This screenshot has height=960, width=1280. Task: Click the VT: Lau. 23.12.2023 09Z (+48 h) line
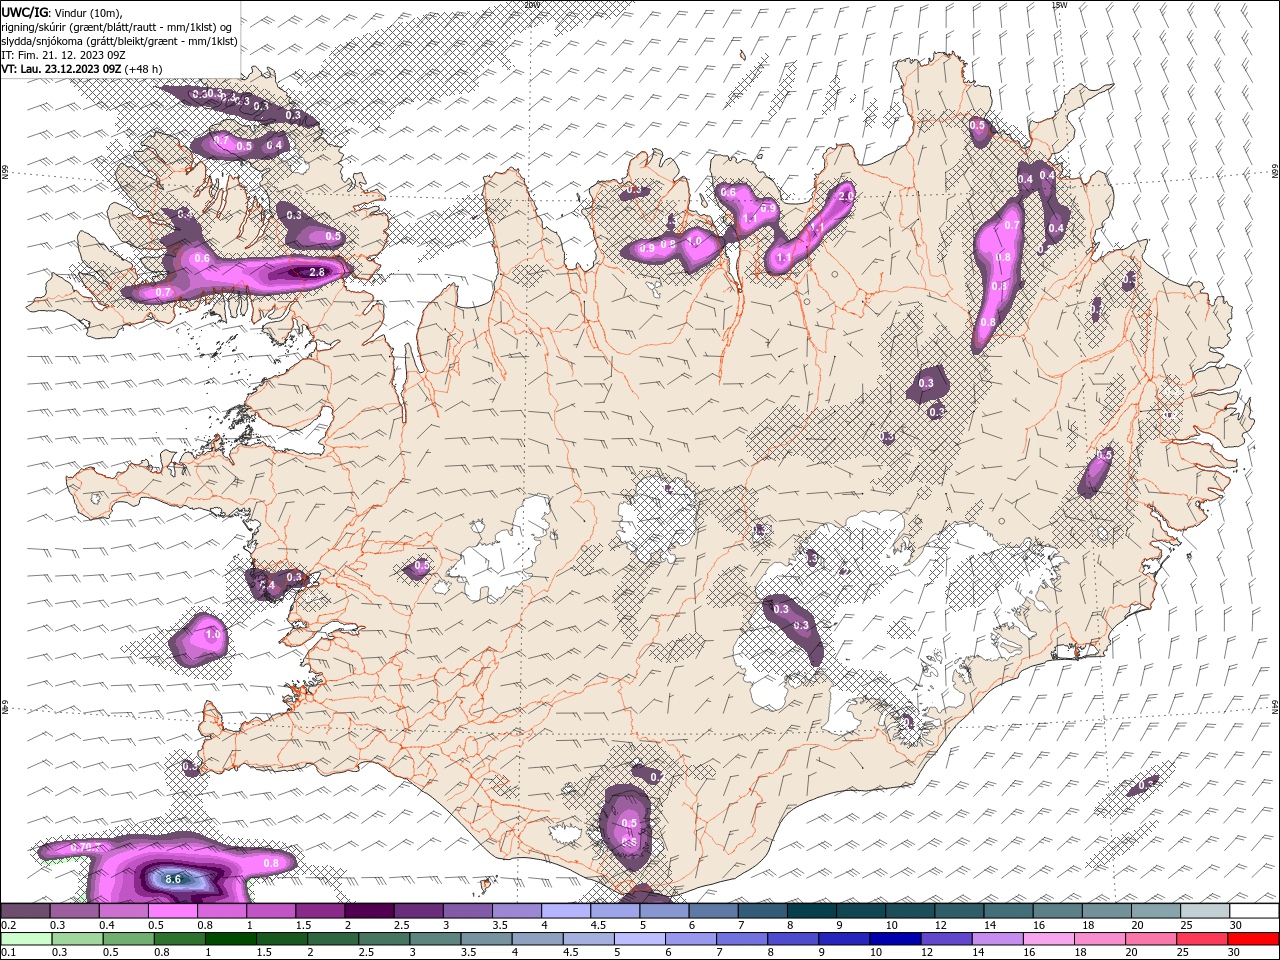click(82, 68)
